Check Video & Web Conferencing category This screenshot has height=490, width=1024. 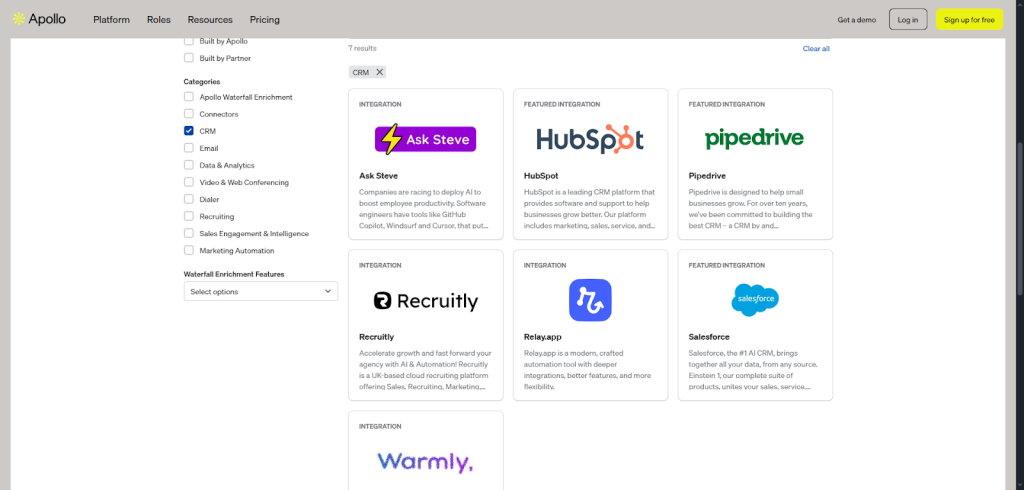189,182
